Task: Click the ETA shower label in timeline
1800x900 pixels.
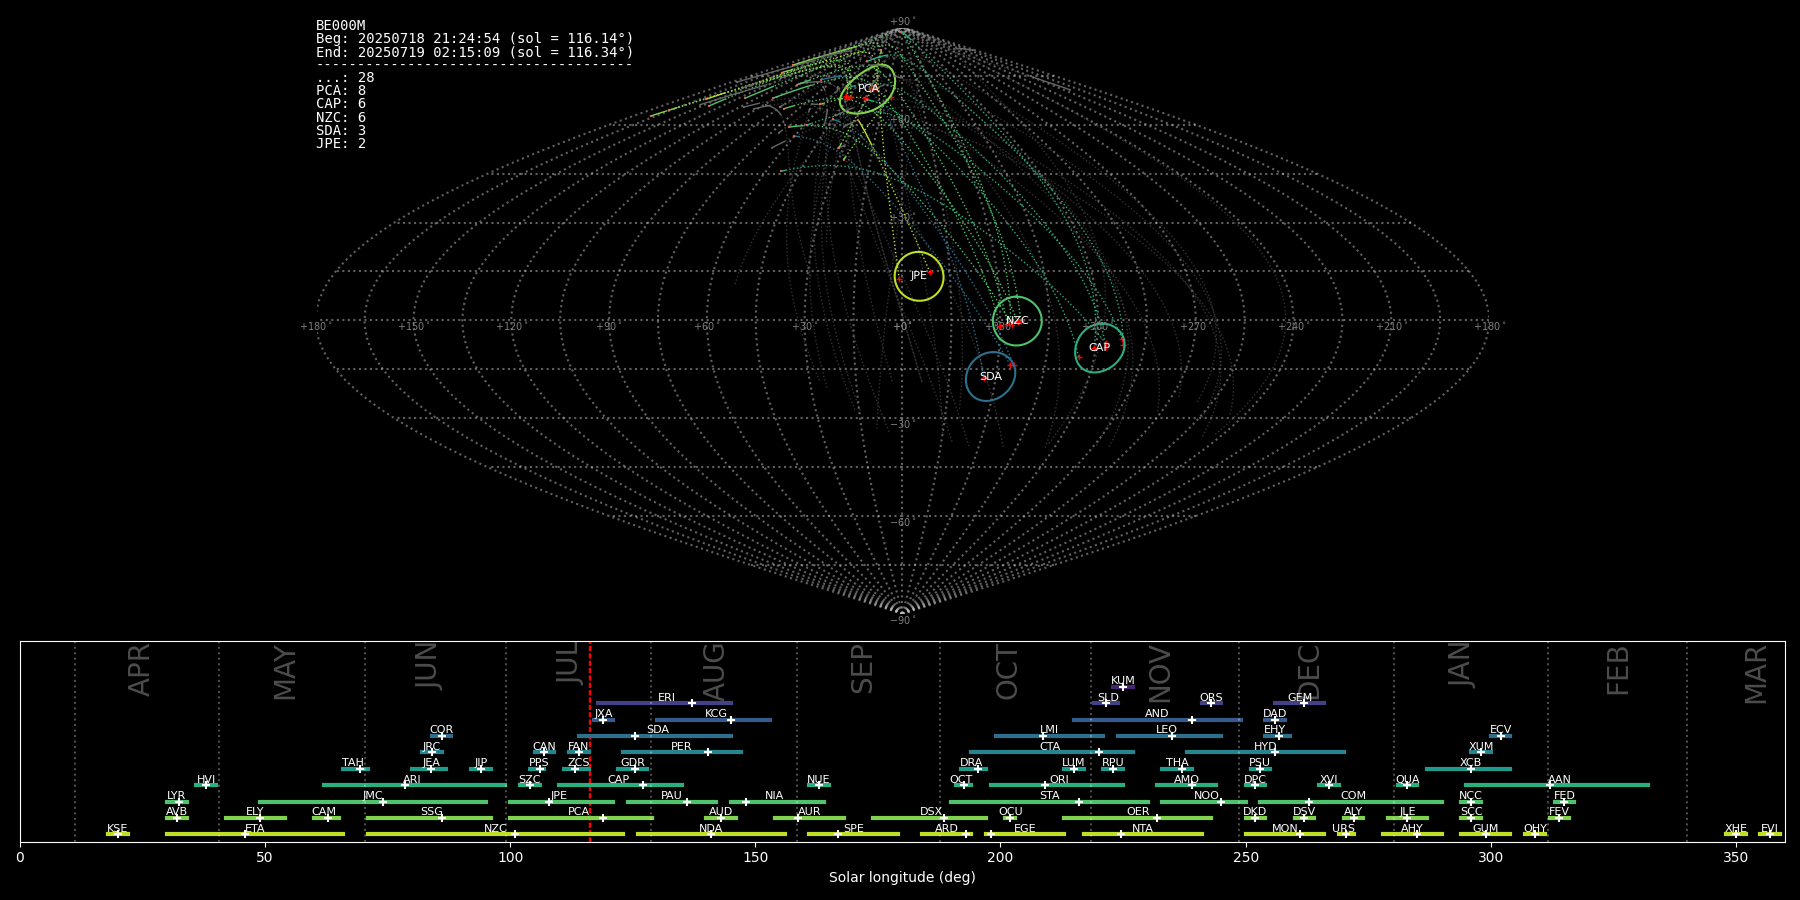Action: 255,829
